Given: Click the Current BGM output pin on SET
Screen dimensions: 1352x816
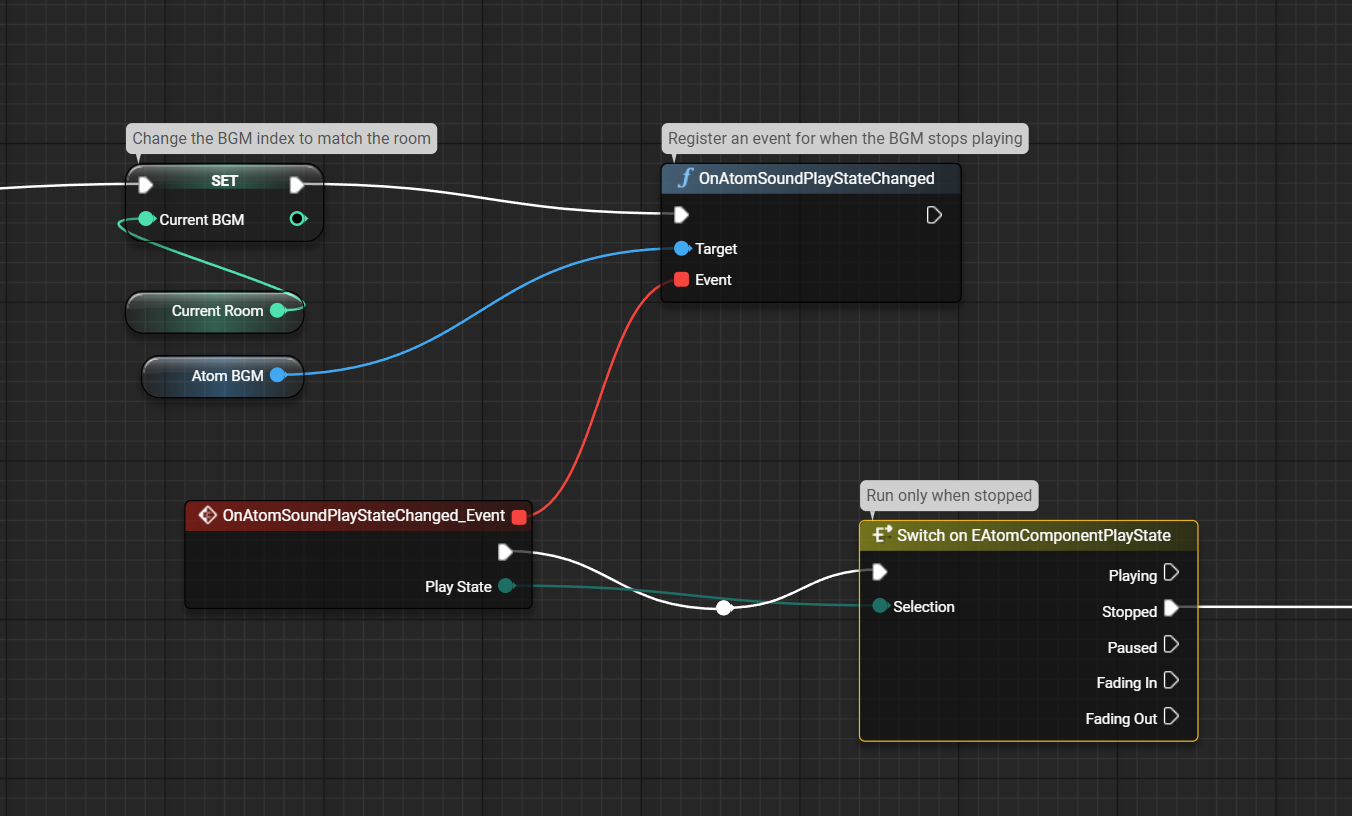Looking at the screenshot, I should pyautogui.click(x=297, y=219).
